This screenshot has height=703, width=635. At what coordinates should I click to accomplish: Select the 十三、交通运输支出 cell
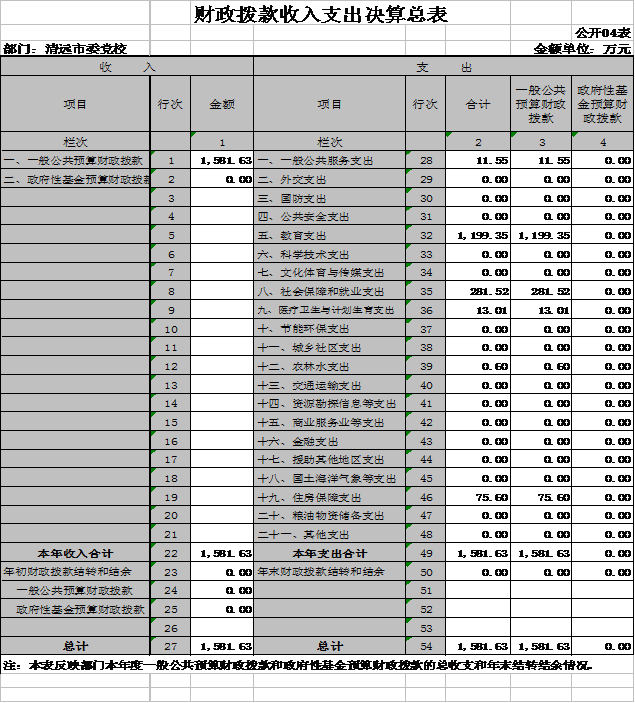point(330,385)
